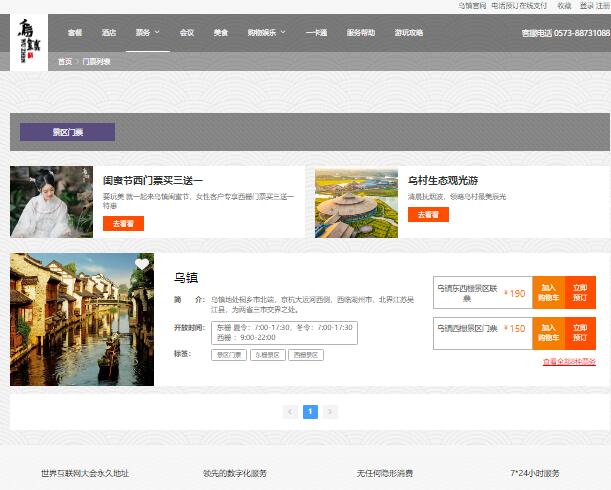
Task: Open 查看全部8种票务 link
Action: (569, 361)
